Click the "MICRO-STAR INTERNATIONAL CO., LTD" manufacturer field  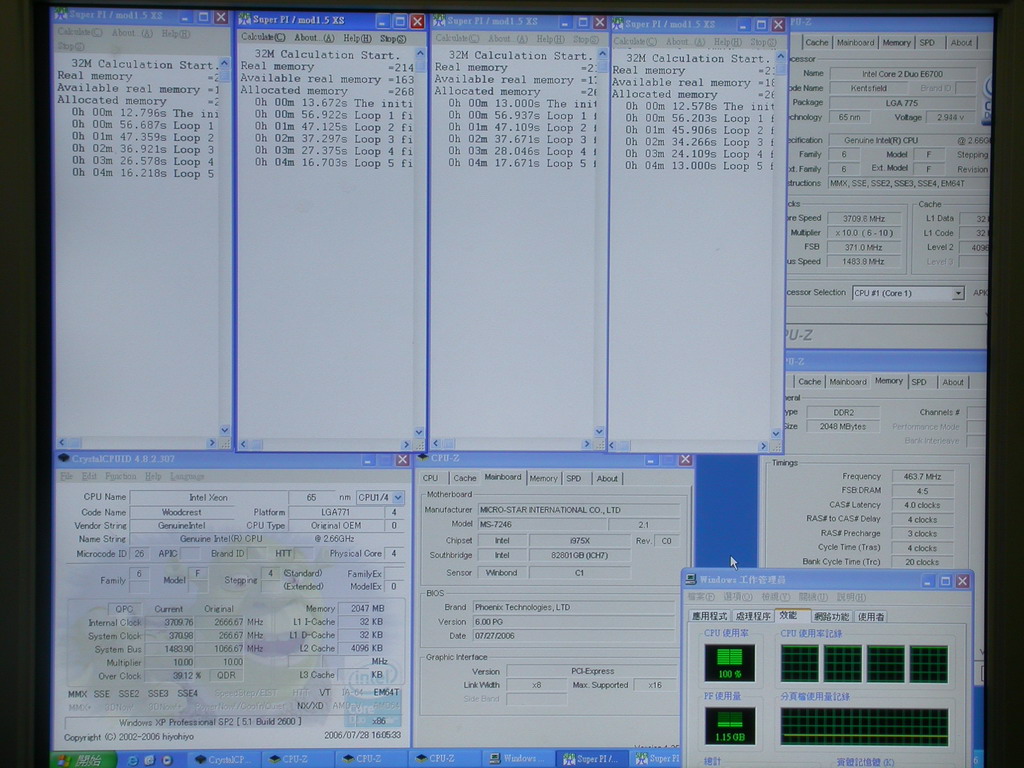[x=579, y=509]
